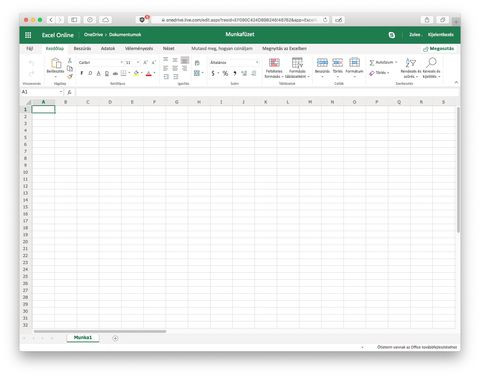Align cell content to the top
This screenshot has height=377, width=480.
[166, 60]
